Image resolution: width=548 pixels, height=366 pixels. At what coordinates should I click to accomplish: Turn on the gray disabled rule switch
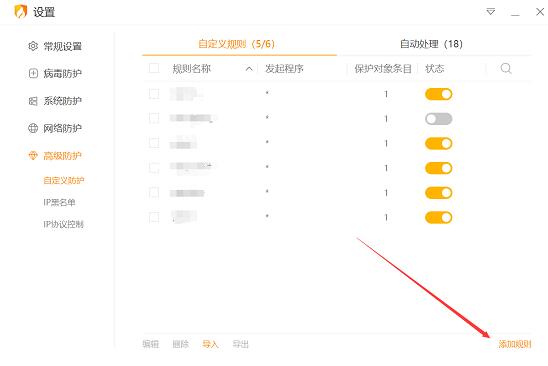(x=439, y=119)
